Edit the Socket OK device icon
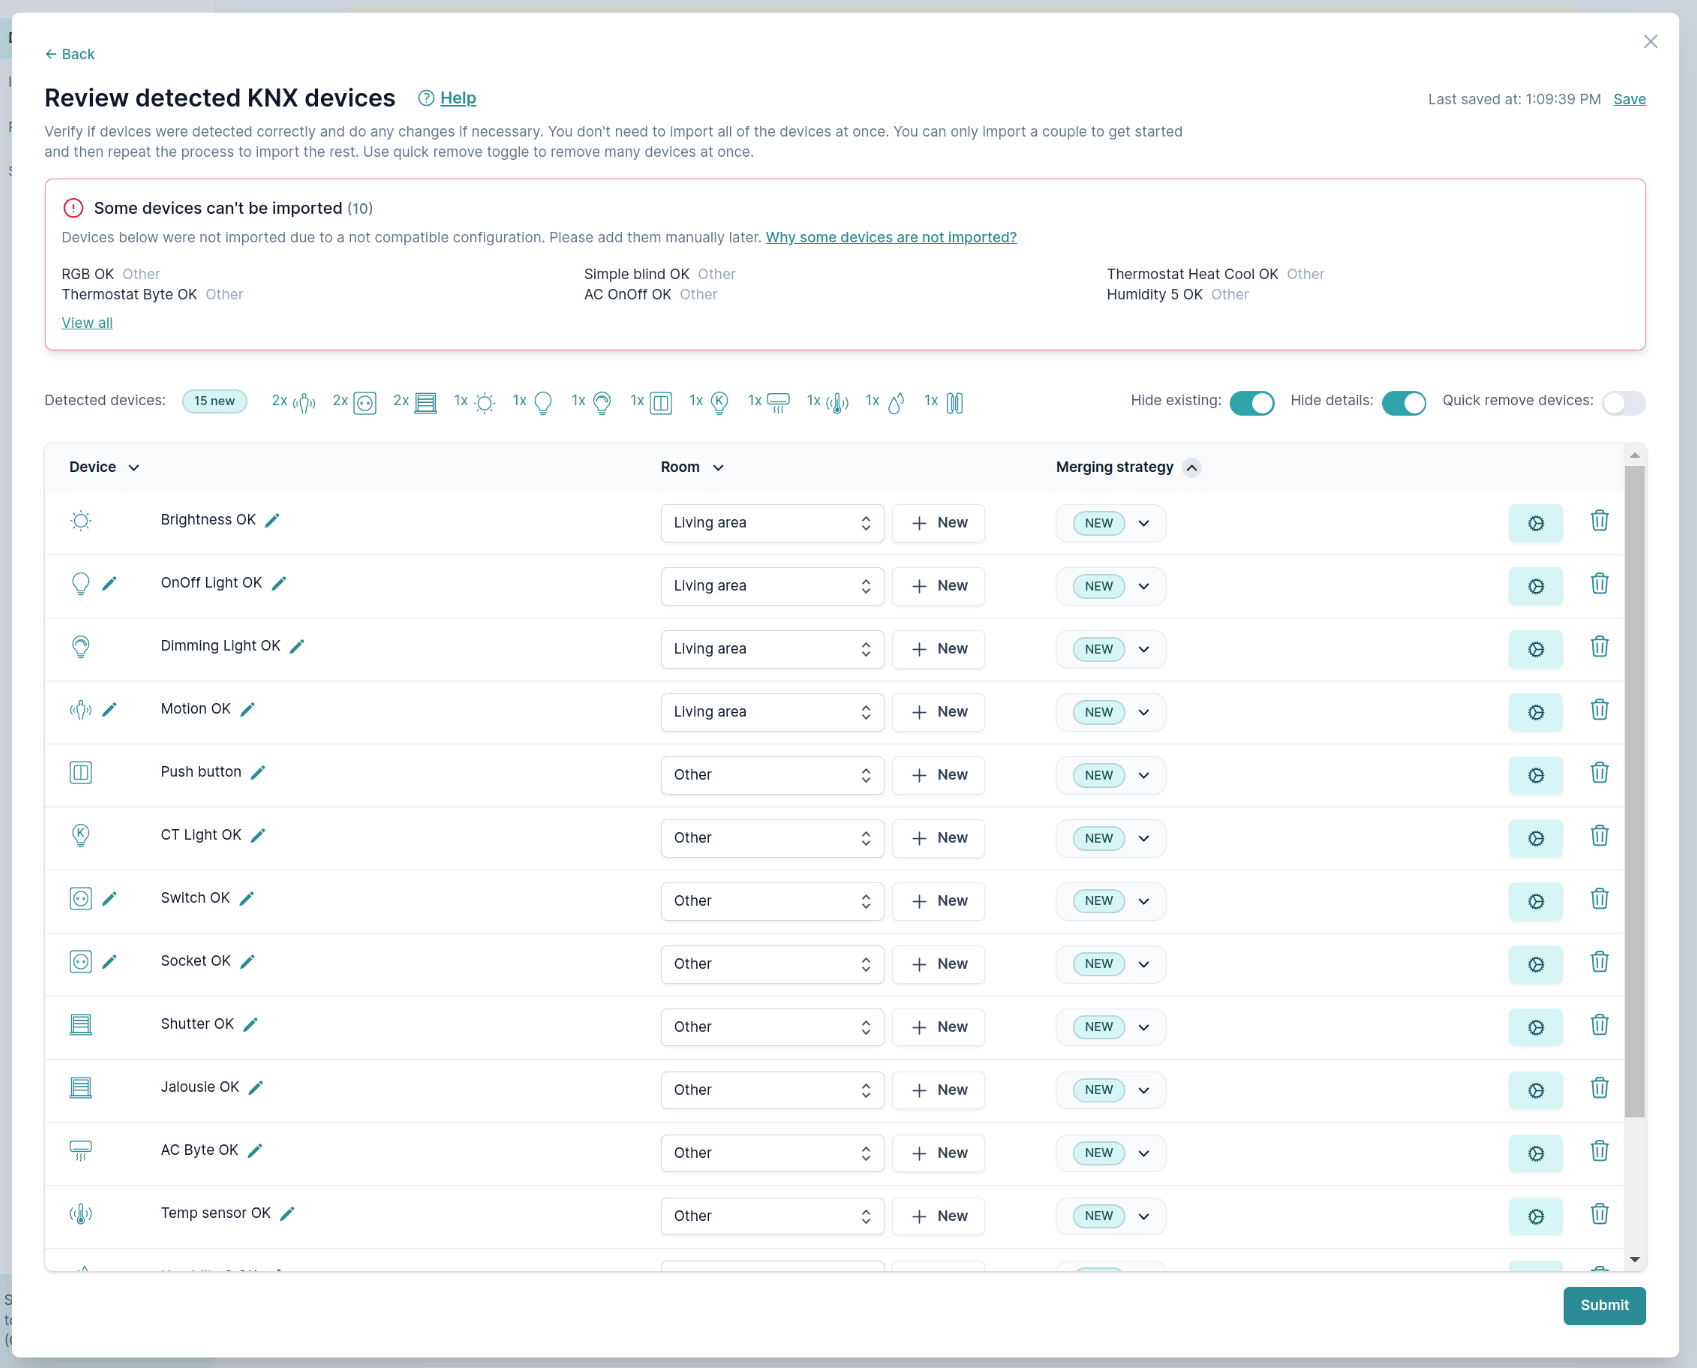This screenshot has width=1697, height=1368. (x=110, y=962)
